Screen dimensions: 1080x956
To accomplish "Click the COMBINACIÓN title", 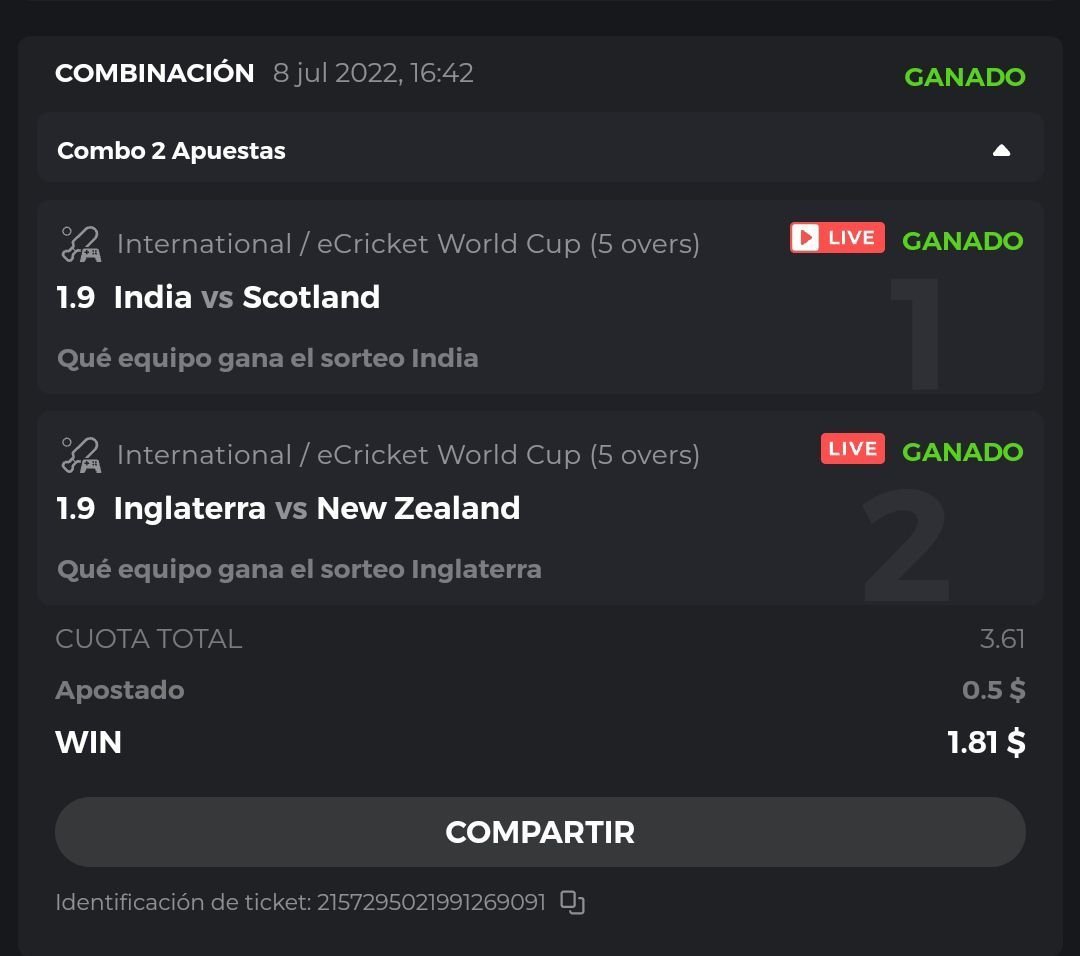I will [x=155, y=73].
